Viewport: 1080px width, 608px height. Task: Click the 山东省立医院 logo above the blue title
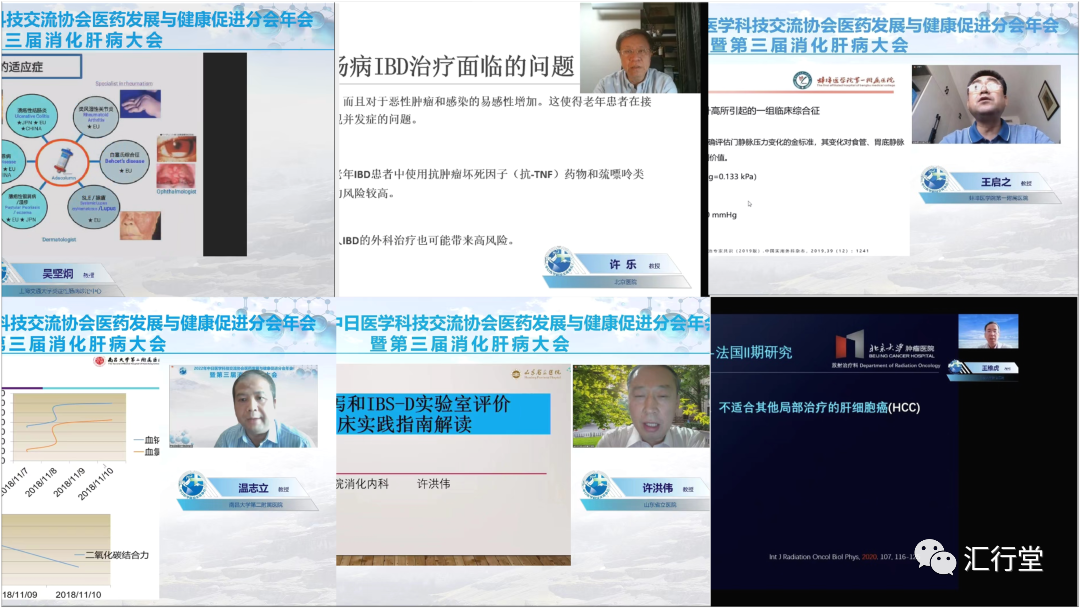537,374
